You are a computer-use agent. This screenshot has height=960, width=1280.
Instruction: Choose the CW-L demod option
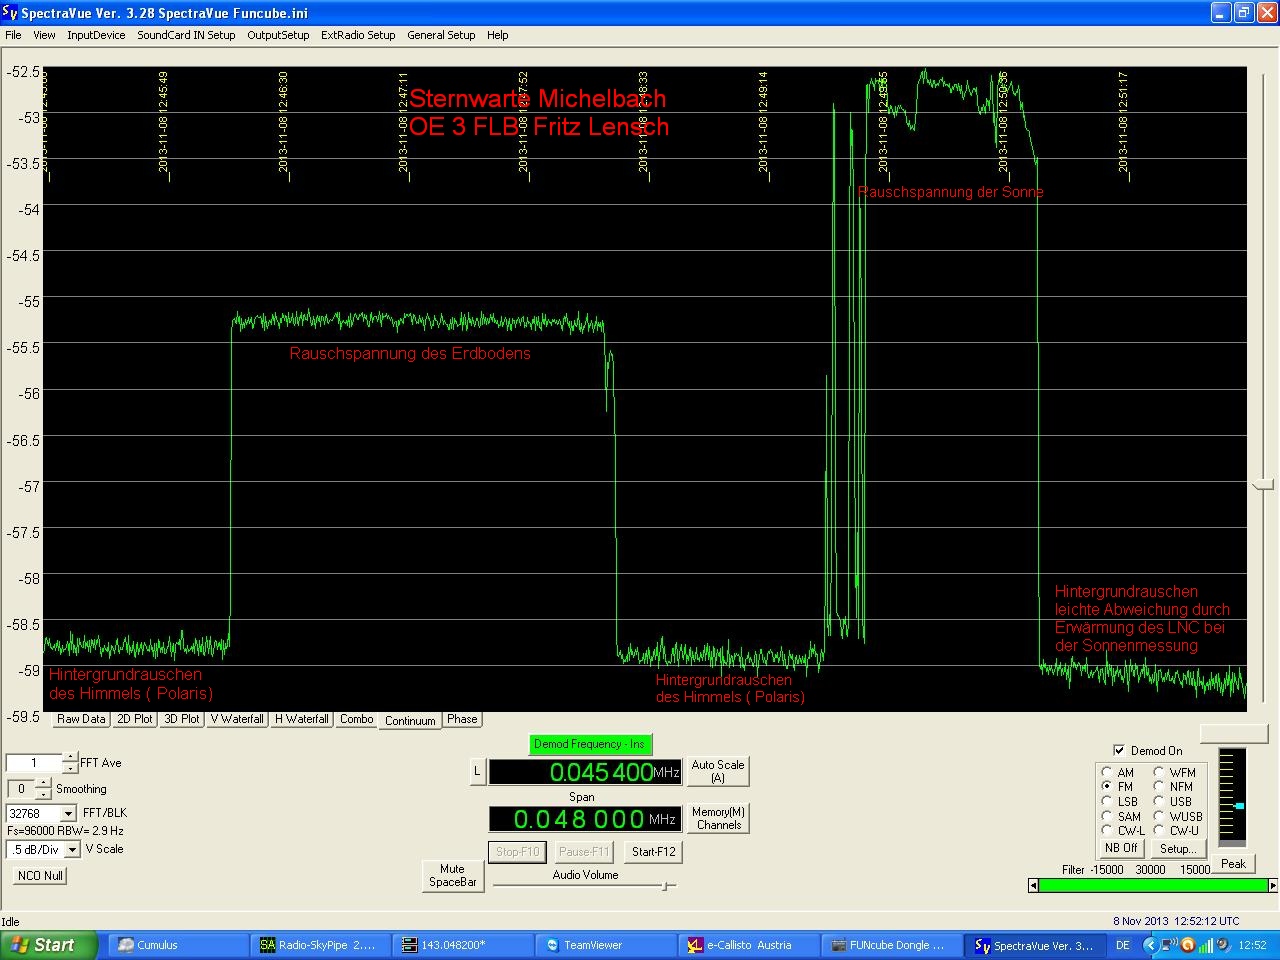1107,830
